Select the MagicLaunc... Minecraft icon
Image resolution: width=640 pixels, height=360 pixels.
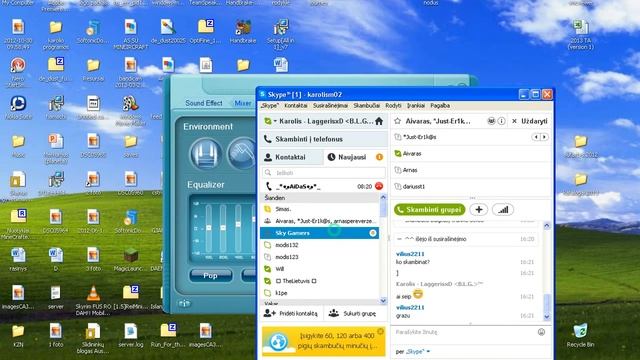[131, 260]
